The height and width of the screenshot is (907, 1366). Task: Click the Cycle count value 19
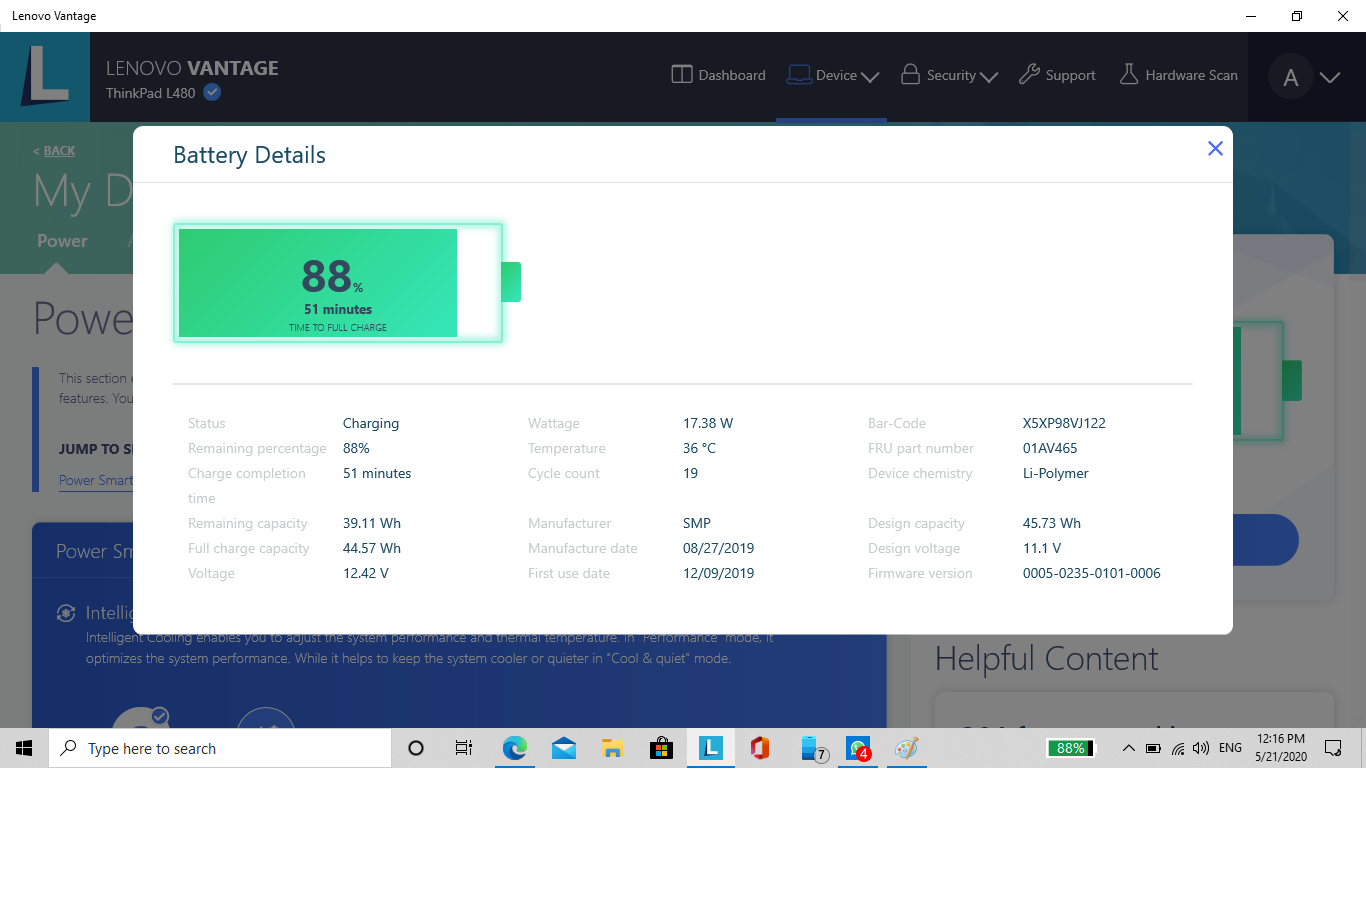coord(690,473)
